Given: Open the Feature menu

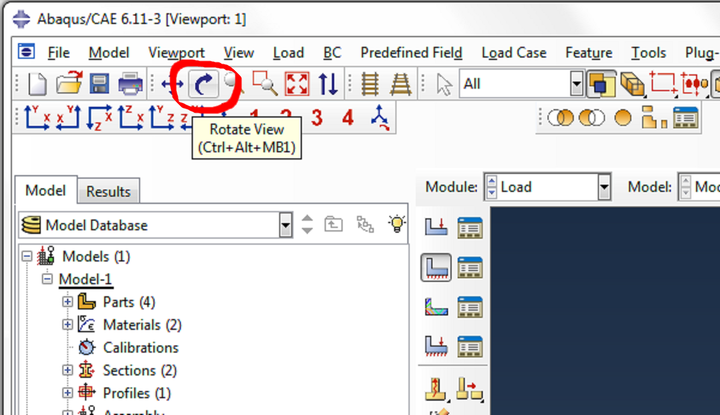Looking at the screenshot, I should click(x=589, y=53).
